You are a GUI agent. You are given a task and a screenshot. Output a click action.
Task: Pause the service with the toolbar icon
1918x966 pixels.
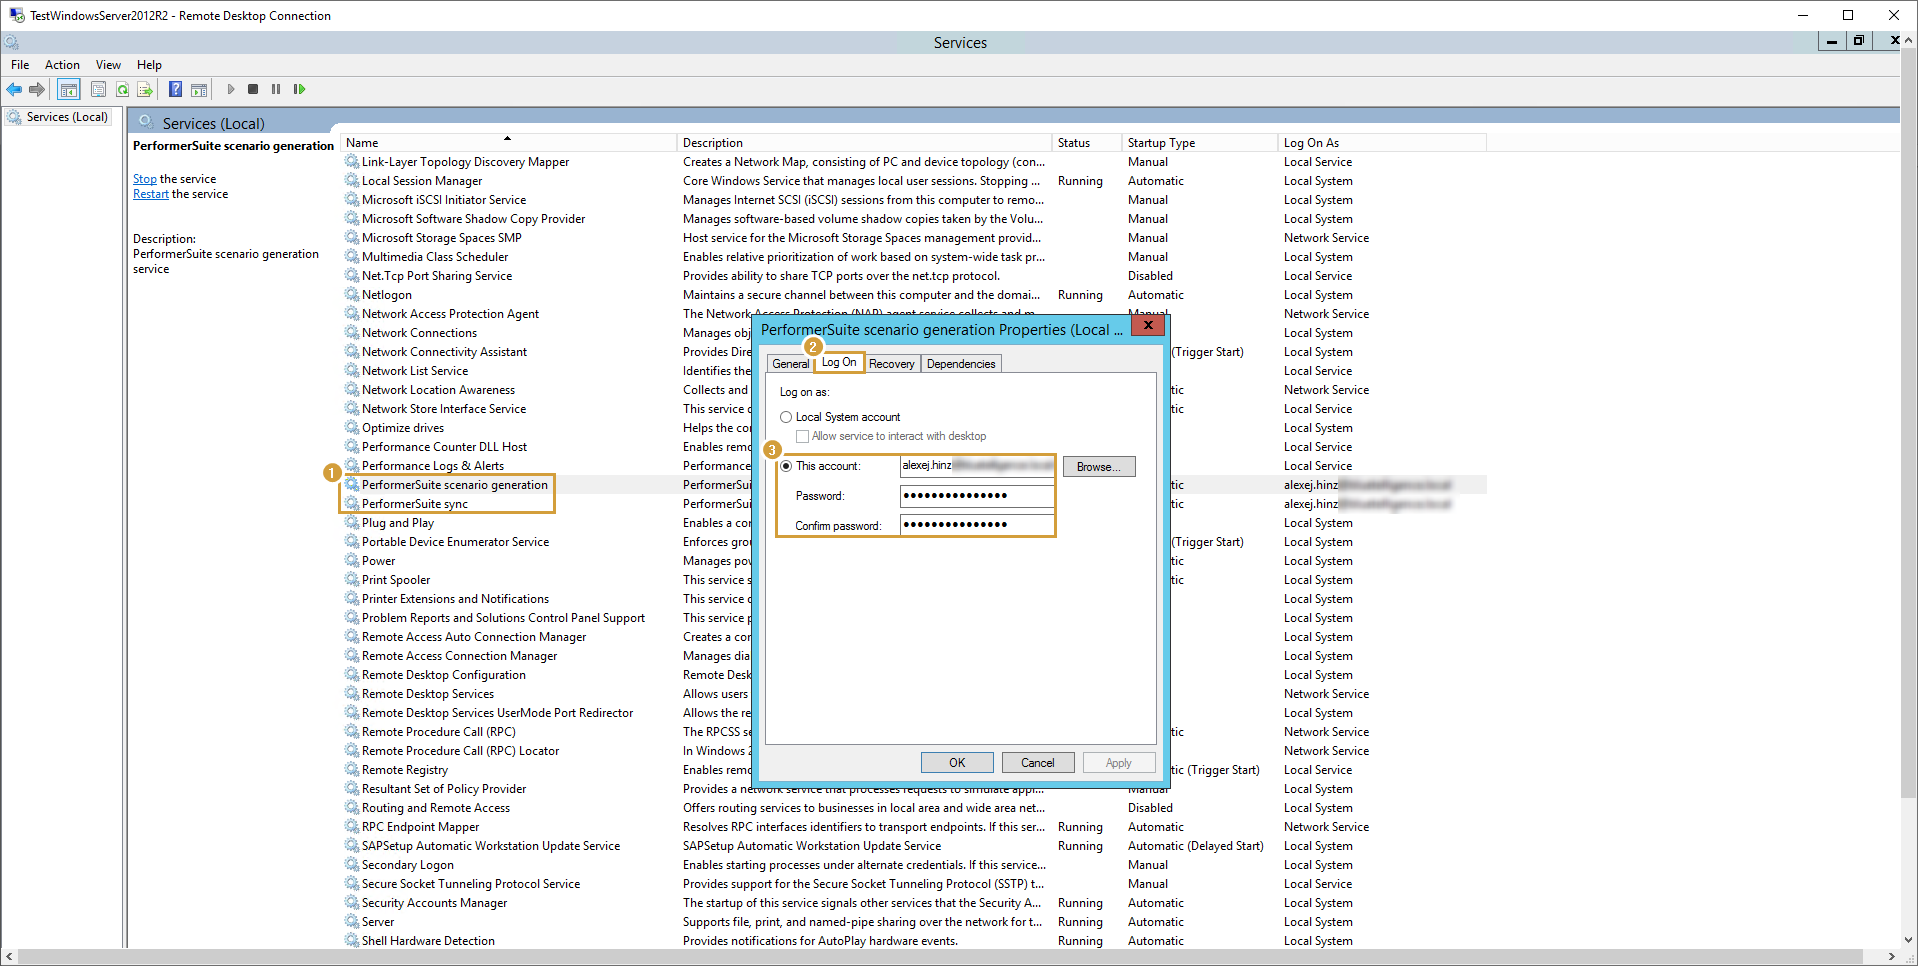(276, 90)
